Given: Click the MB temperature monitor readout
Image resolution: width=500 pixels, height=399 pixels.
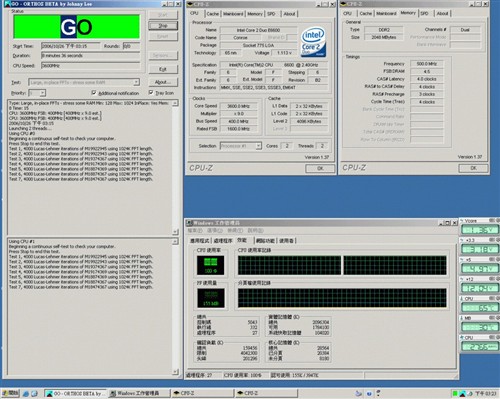Looking at the screenshot, I should tap(480, 327).
